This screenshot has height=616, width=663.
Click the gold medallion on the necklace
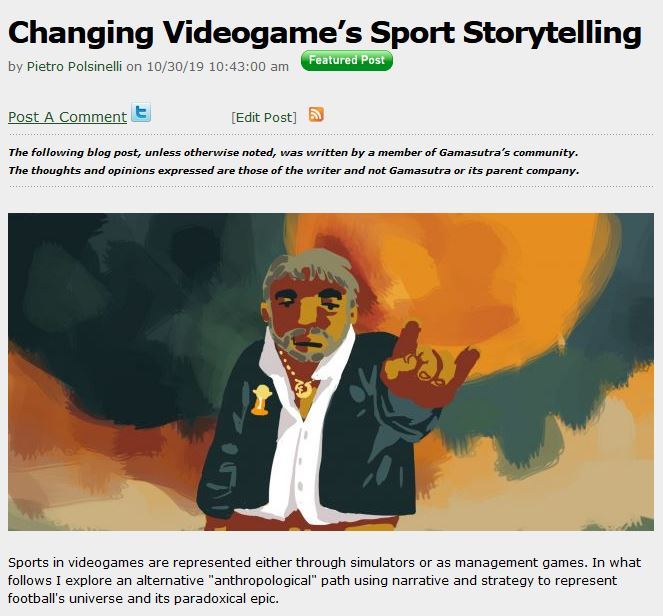click(304, 389)
